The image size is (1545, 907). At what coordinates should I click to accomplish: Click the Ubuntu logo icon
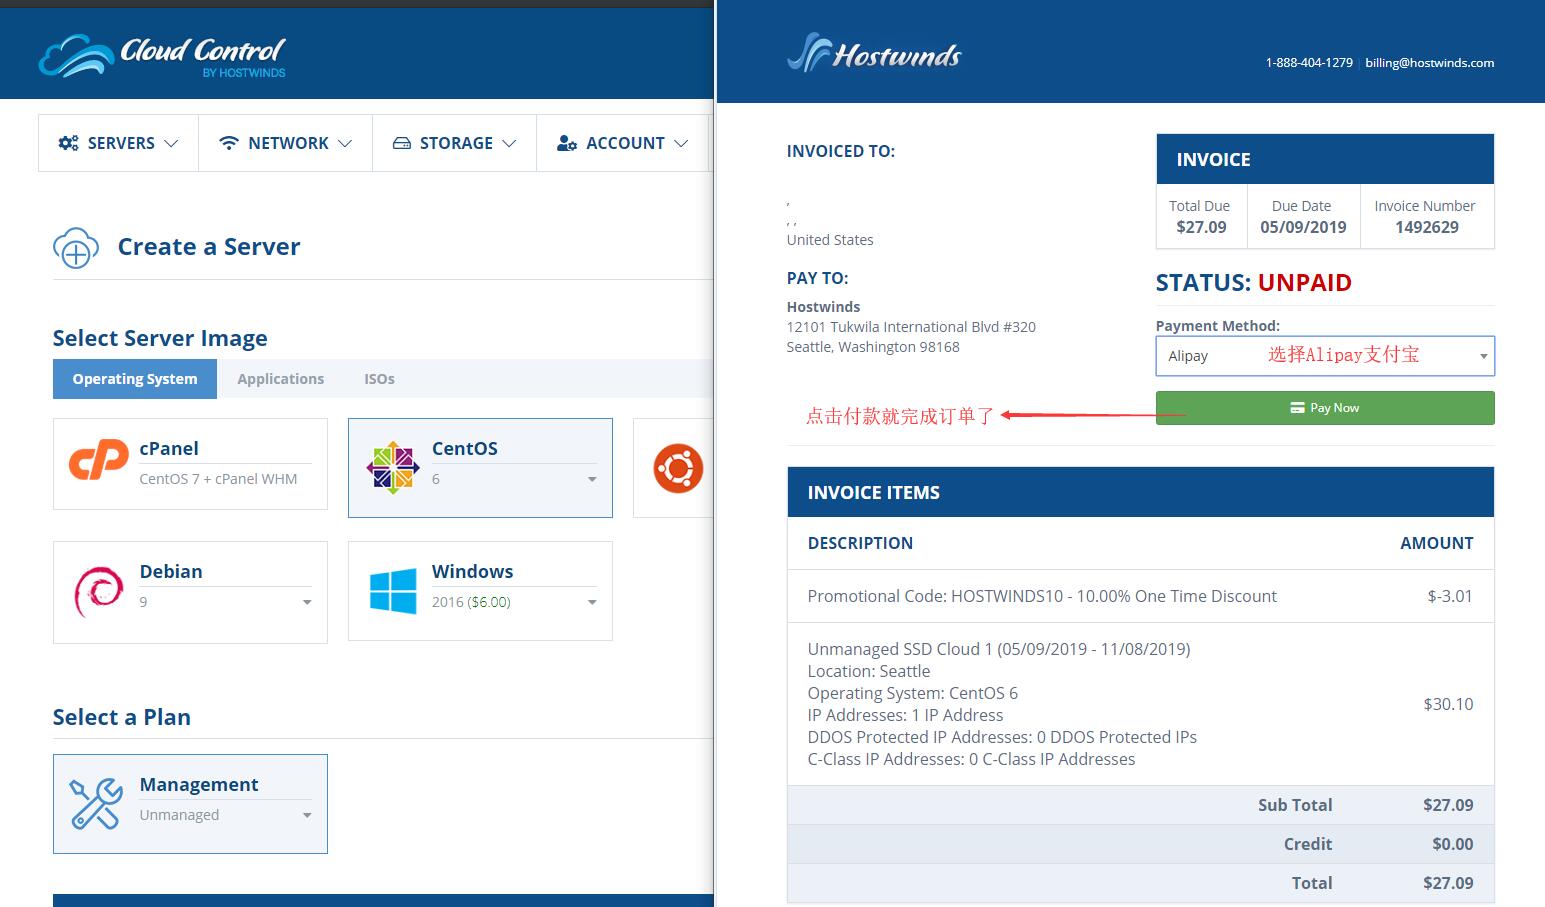tap(678, 468)
